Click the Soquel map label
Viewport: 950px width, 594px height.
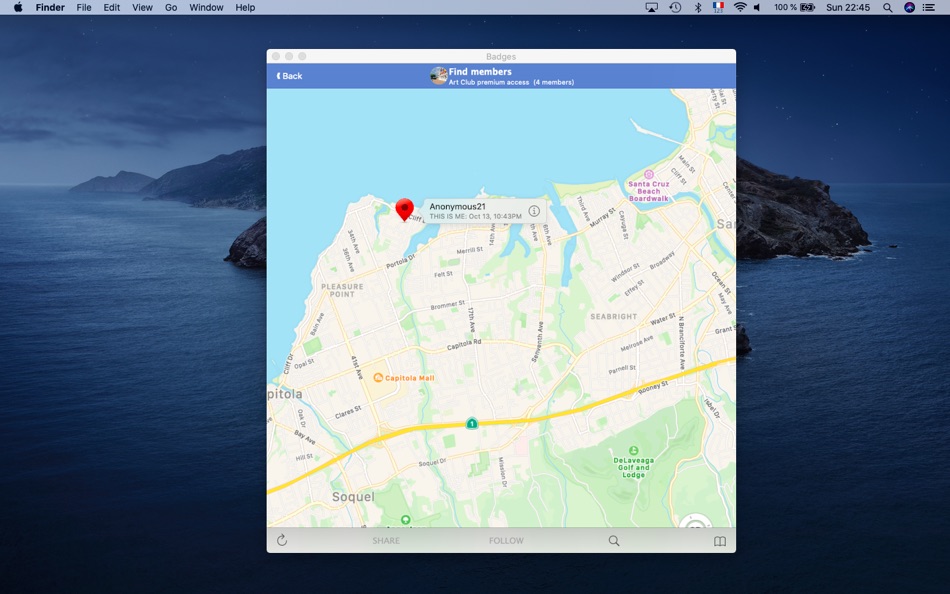pos(353,497)
